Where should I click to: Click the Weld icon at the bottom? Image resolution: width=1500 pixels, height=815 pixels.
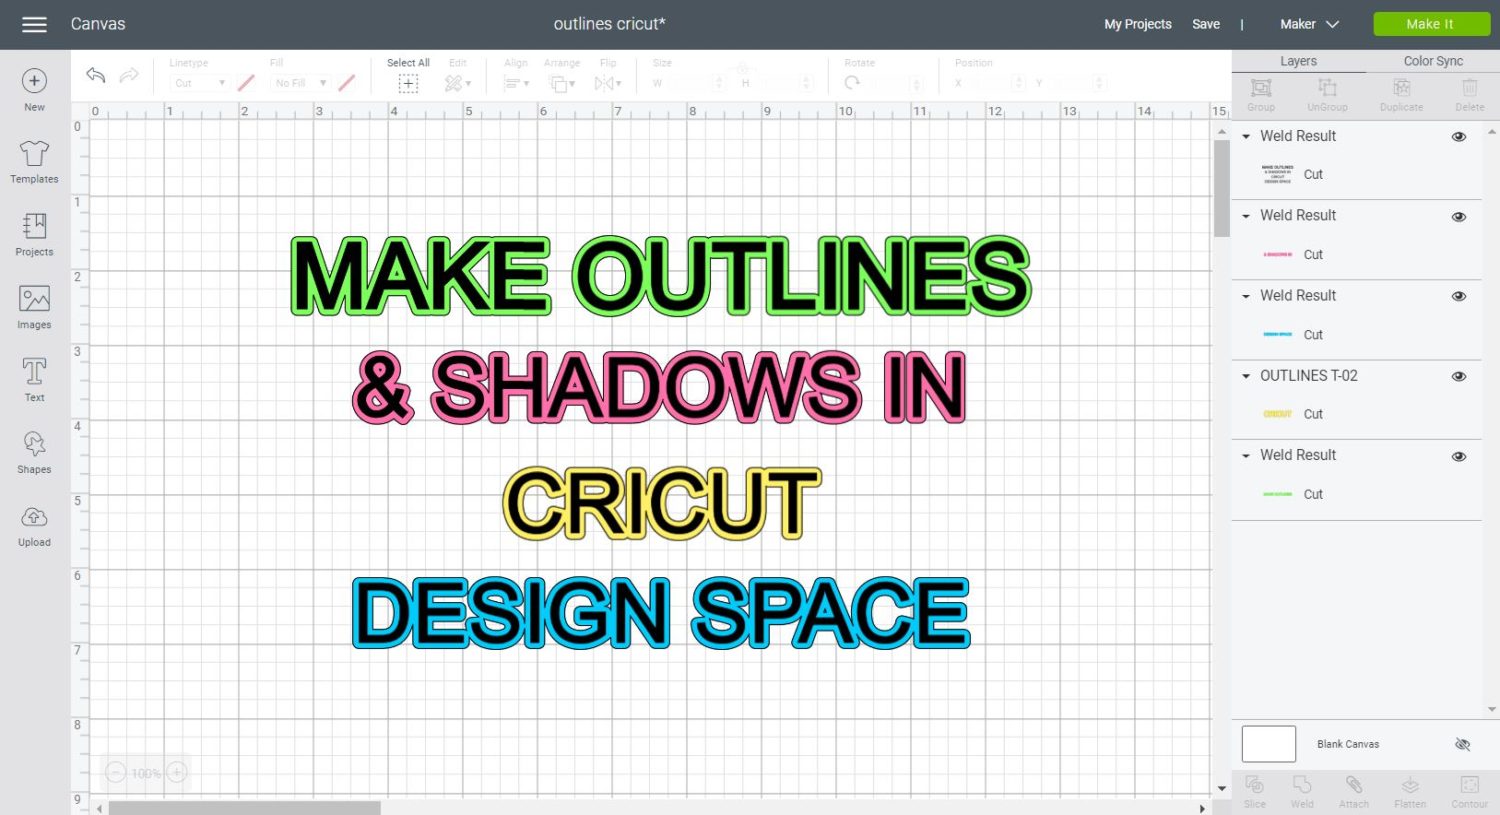point(1302,790)
